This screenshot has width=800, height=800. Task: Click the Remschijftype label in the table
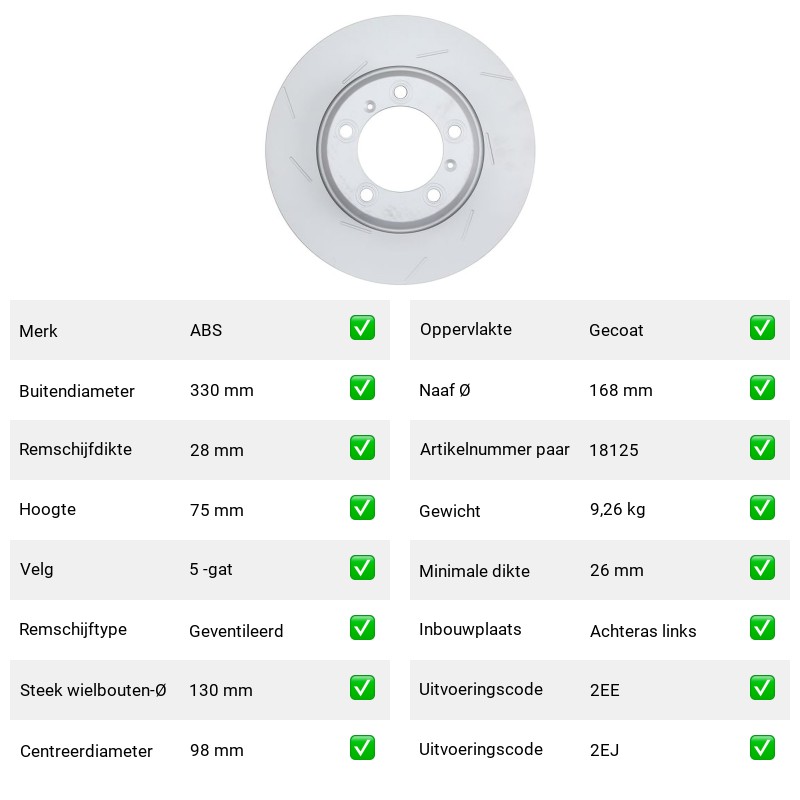point(73,630)
